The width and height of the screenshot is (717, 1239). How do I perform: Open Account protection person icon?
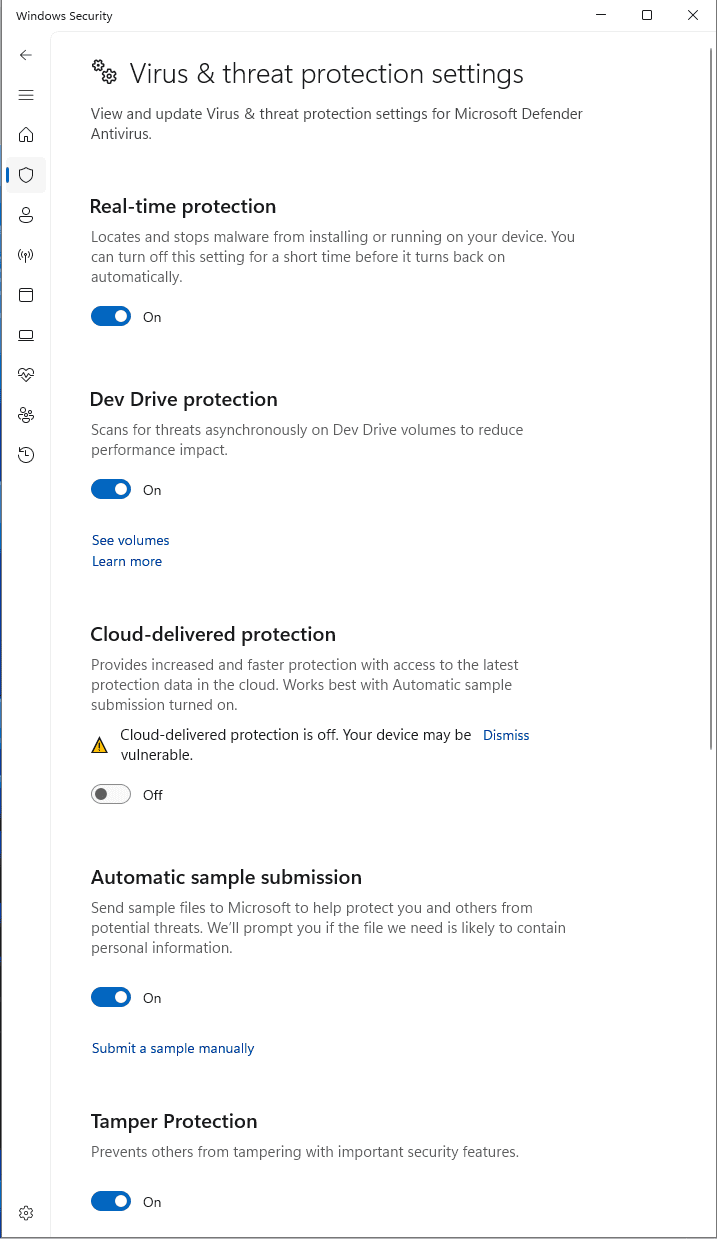[26, 215]
